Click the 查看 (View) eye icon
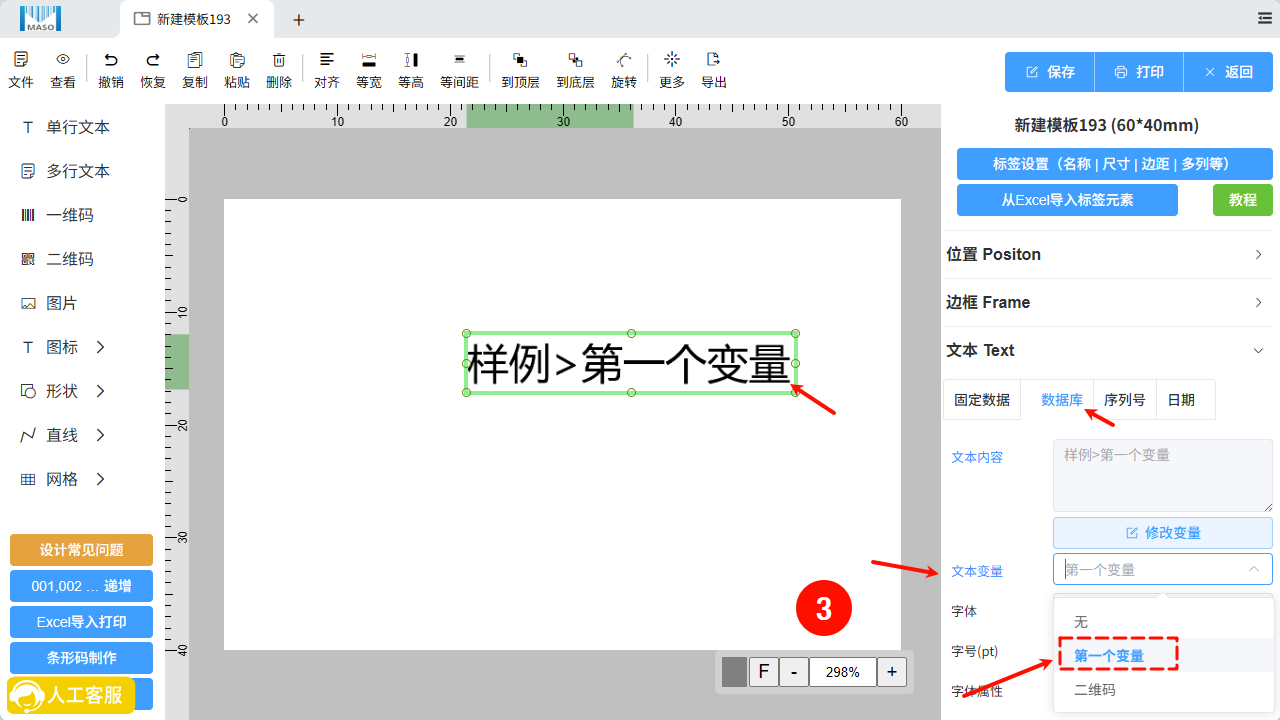The image size is (1280, 720). [x=63, y=70]
